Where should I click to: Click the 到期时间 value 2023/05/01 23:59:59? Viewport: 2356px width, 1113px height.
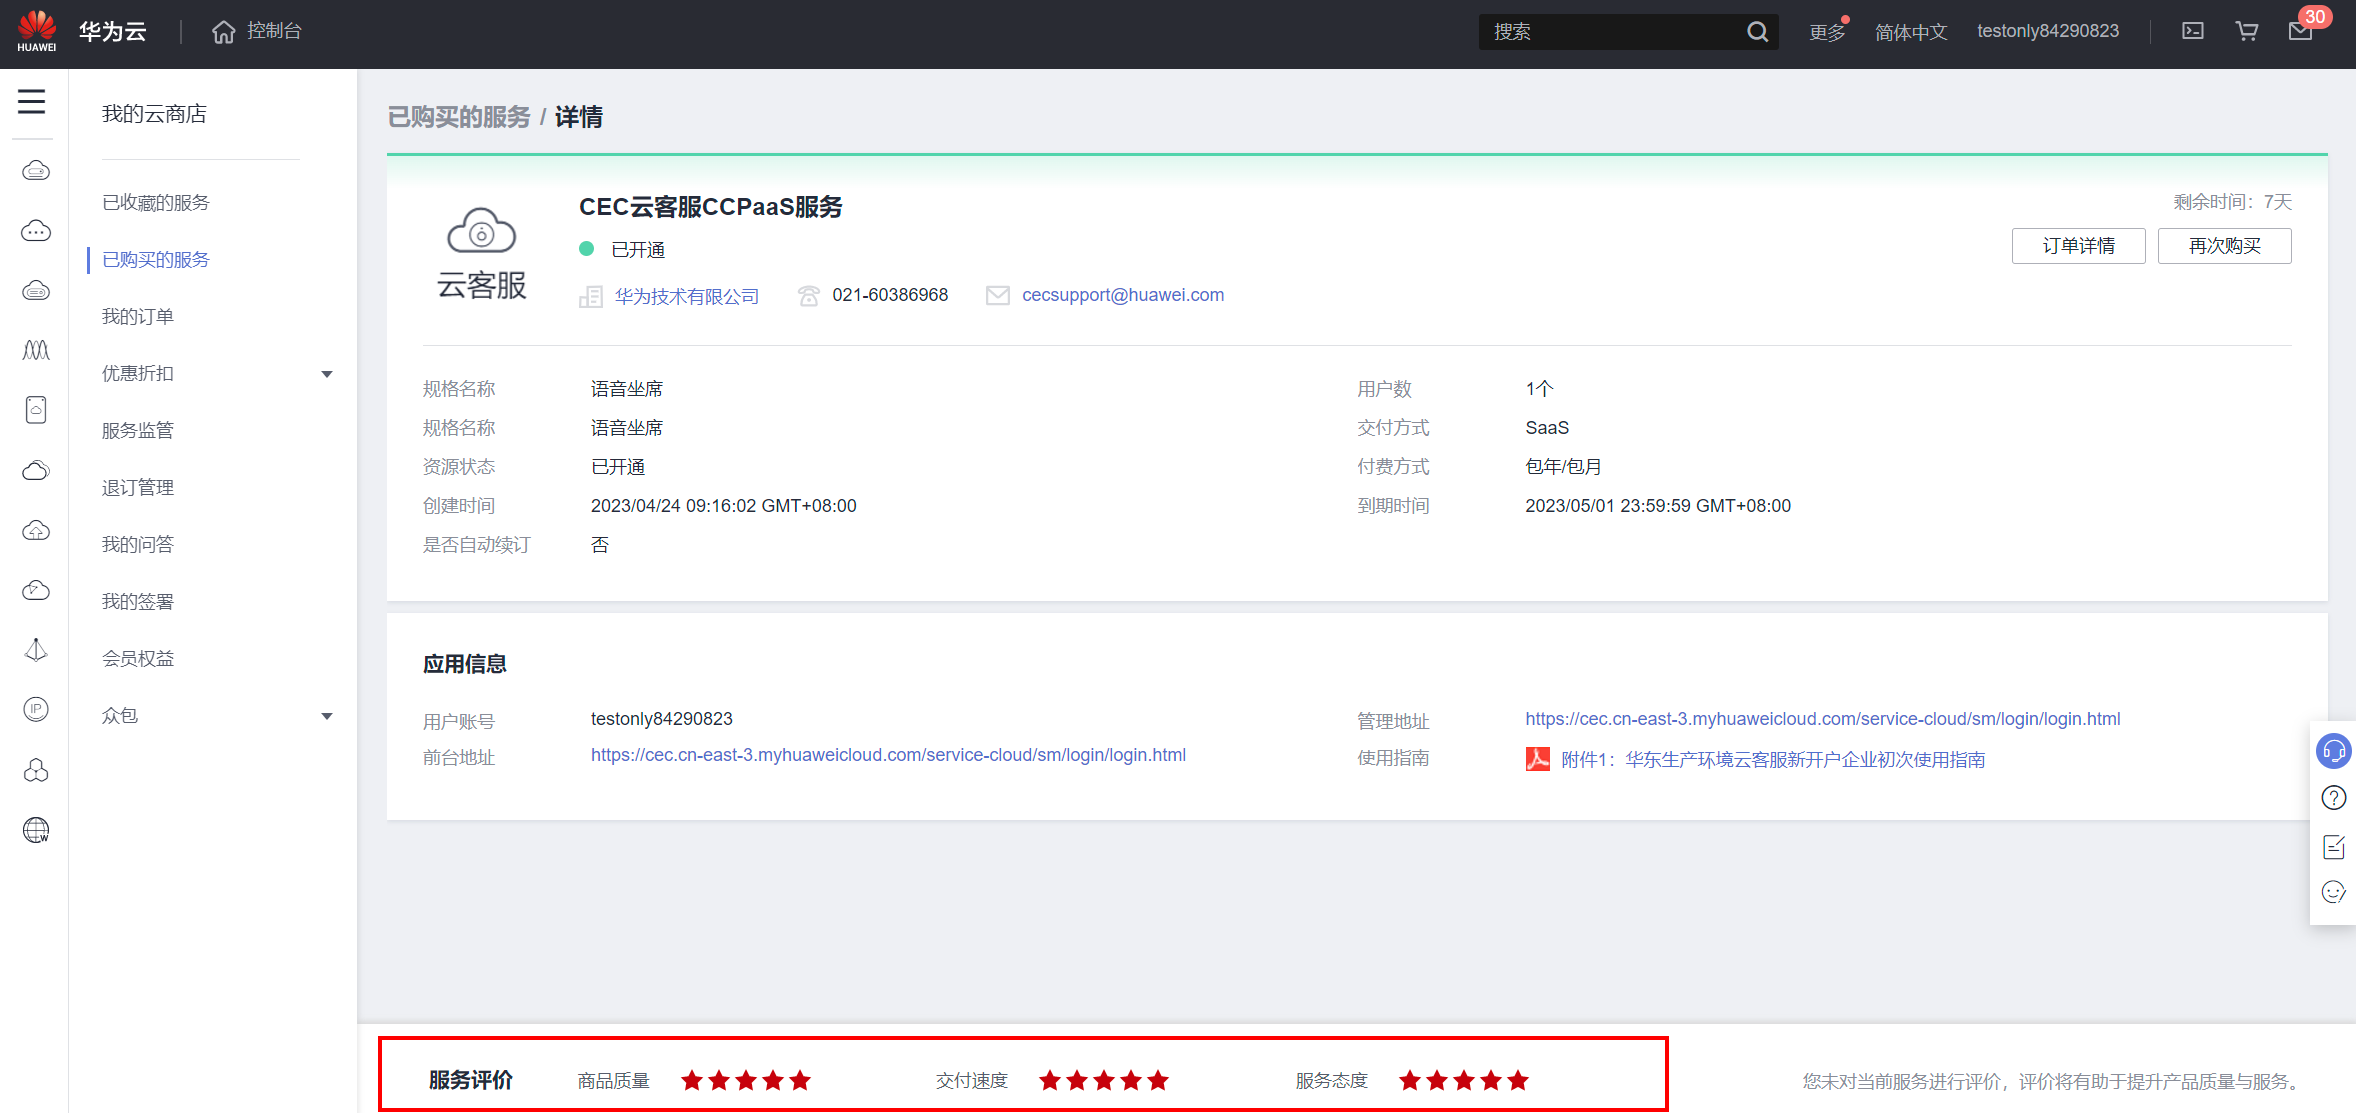[1658, 506]
